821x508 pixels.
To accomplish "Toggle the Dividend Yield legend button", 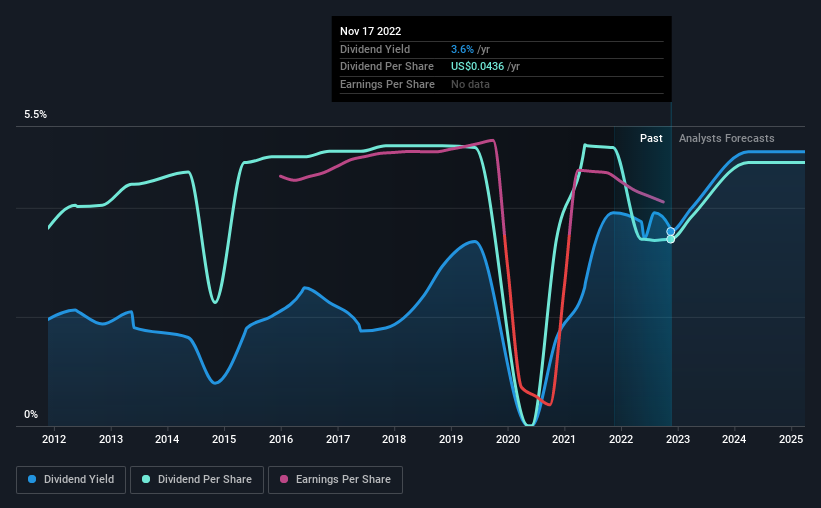I will click(x=71, y=480).
